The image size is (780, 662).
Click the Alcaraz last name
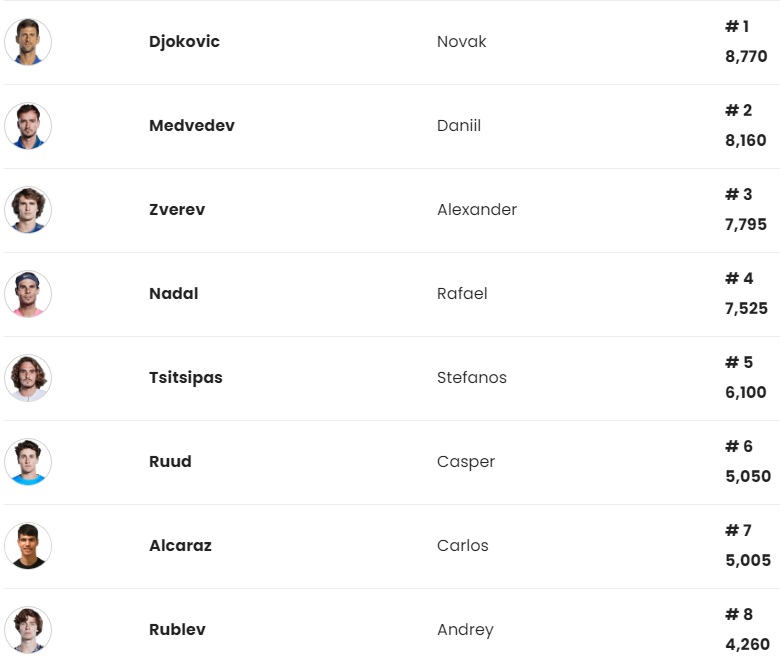pos(180,546)
